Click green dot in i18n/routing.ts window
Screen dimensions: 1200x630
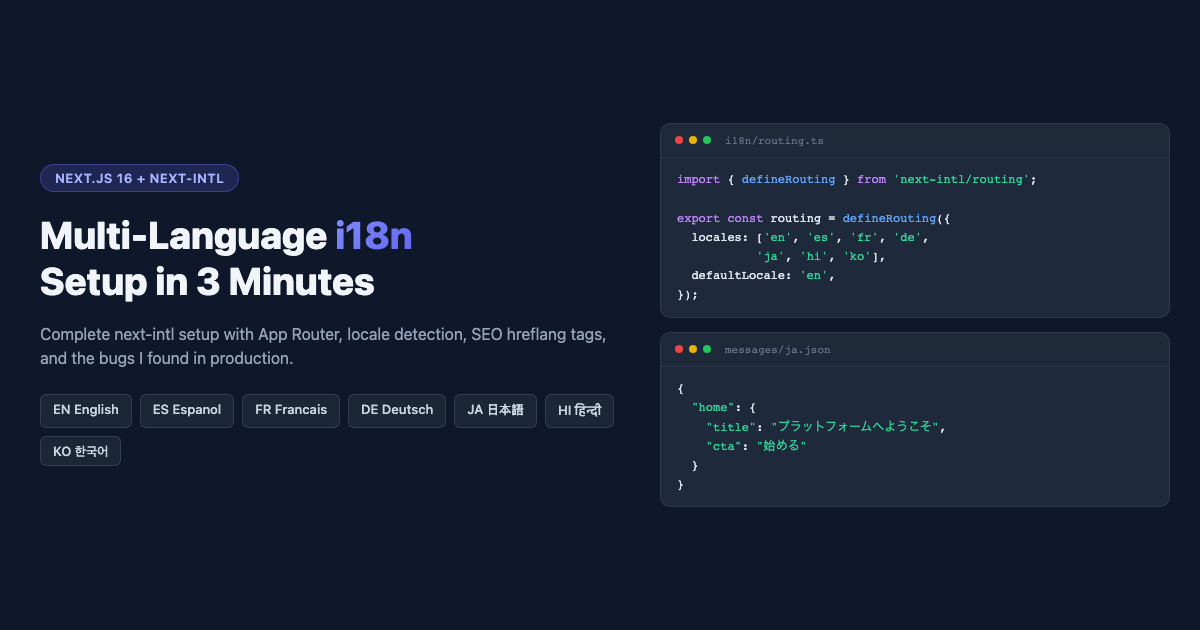707,140
